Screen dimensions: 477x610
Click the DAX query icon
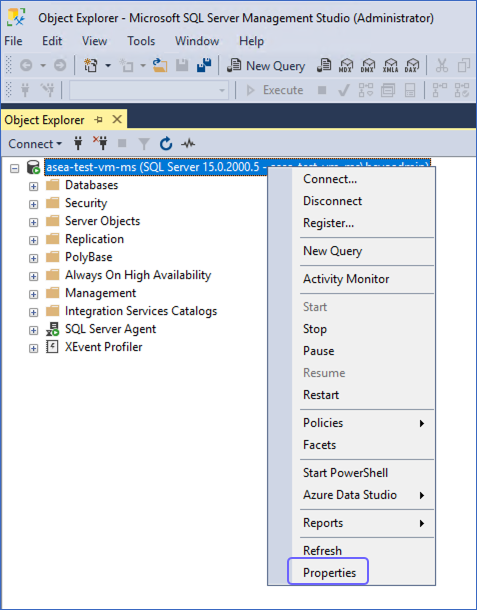tap(412, 65)
